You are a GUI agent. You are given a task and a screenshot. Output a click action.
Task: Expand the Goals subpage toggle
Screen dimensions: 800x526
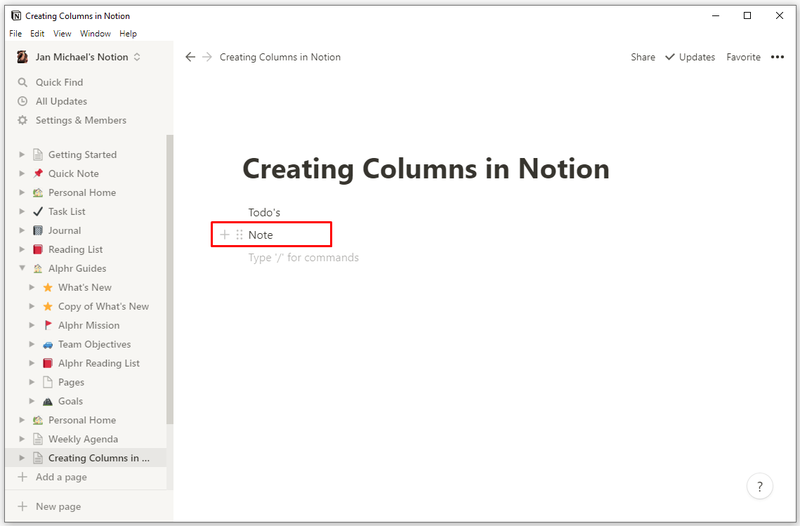tap(32, 401)
